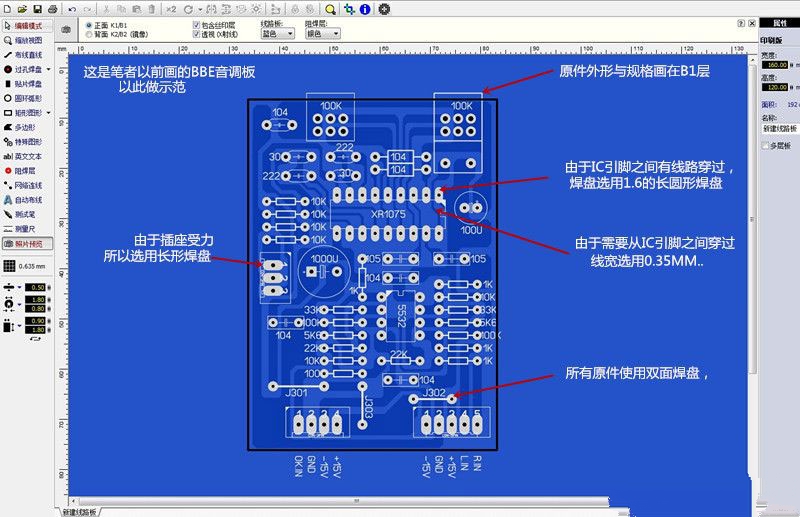
Task: Toggle the 照片预览 photo preview button
Action: (x=28, y=244)
